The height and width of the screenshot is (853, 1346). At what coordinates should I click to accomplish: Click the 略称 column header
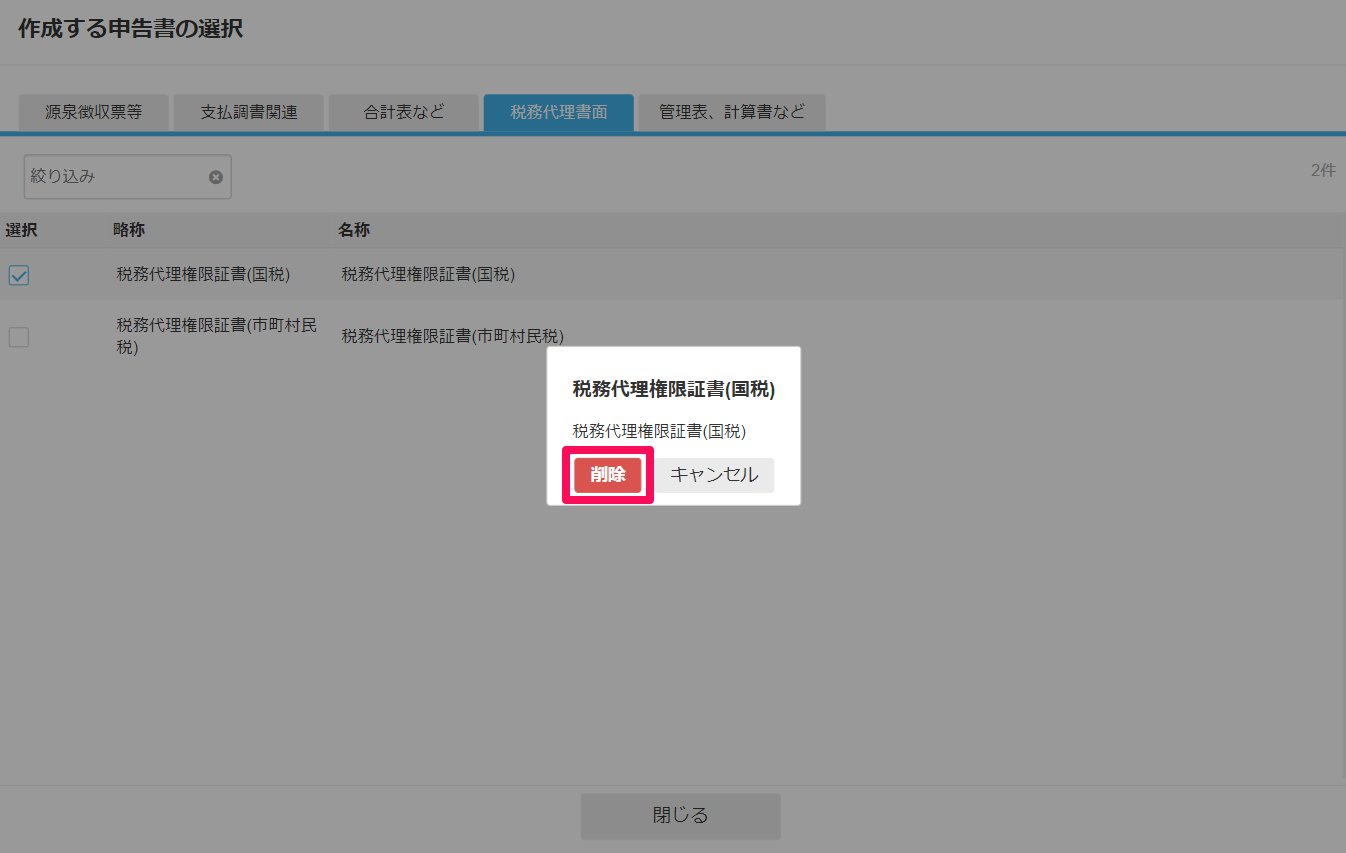pyautogui.click(x=129, y=230)
